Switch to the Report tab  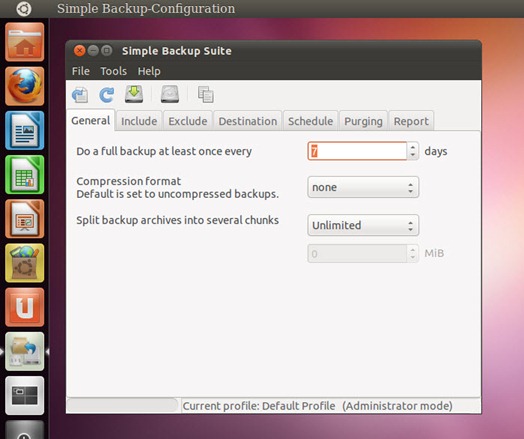coord(411,121)
